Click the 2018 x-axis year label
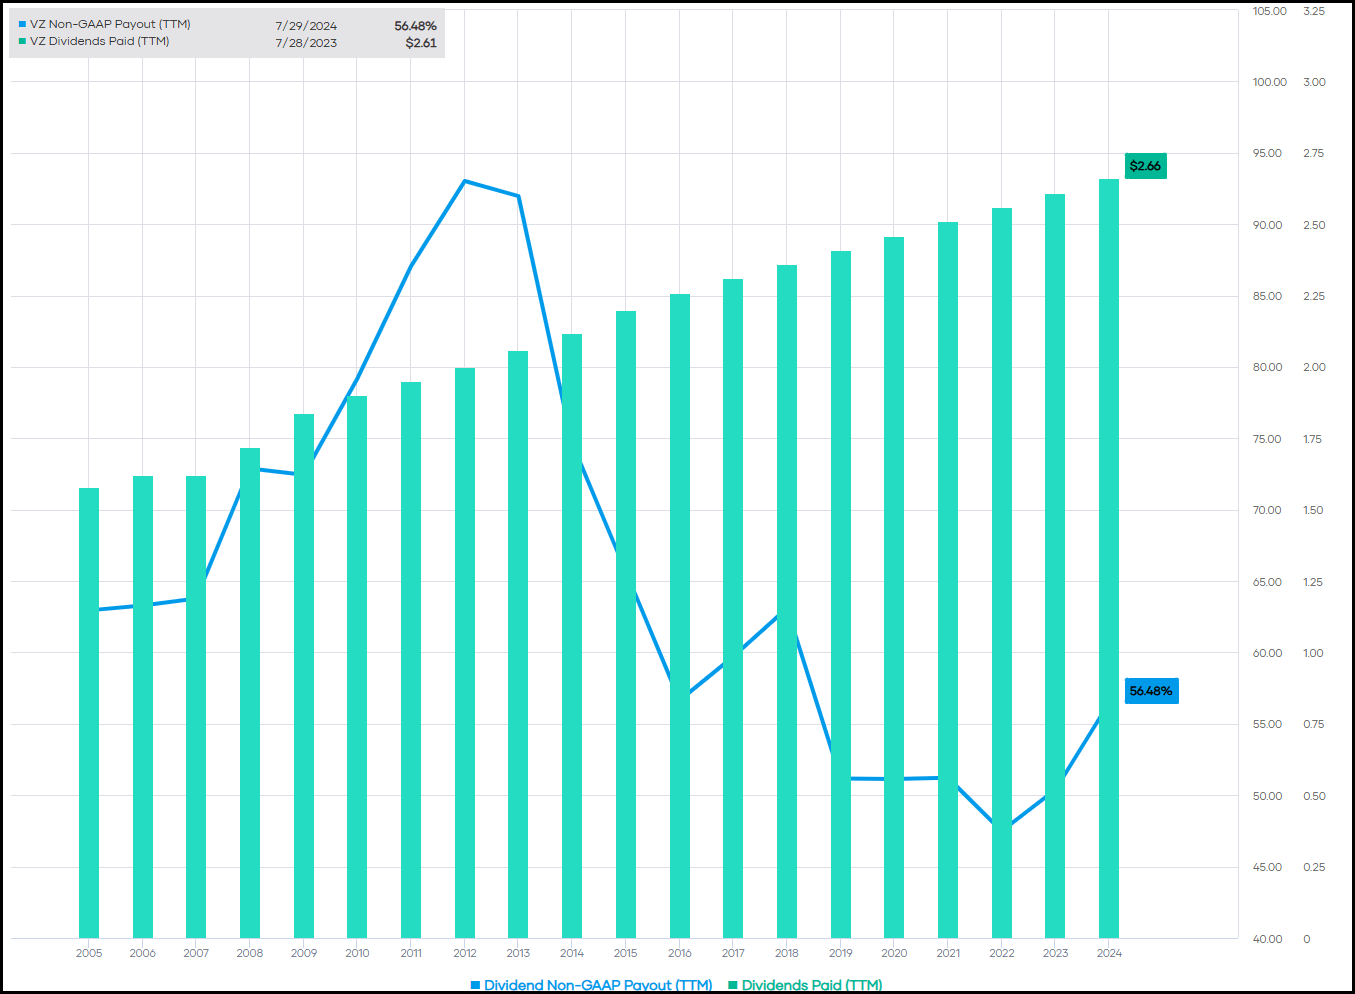The height and width of the screenshot is (994, 1355). [787, 953]
